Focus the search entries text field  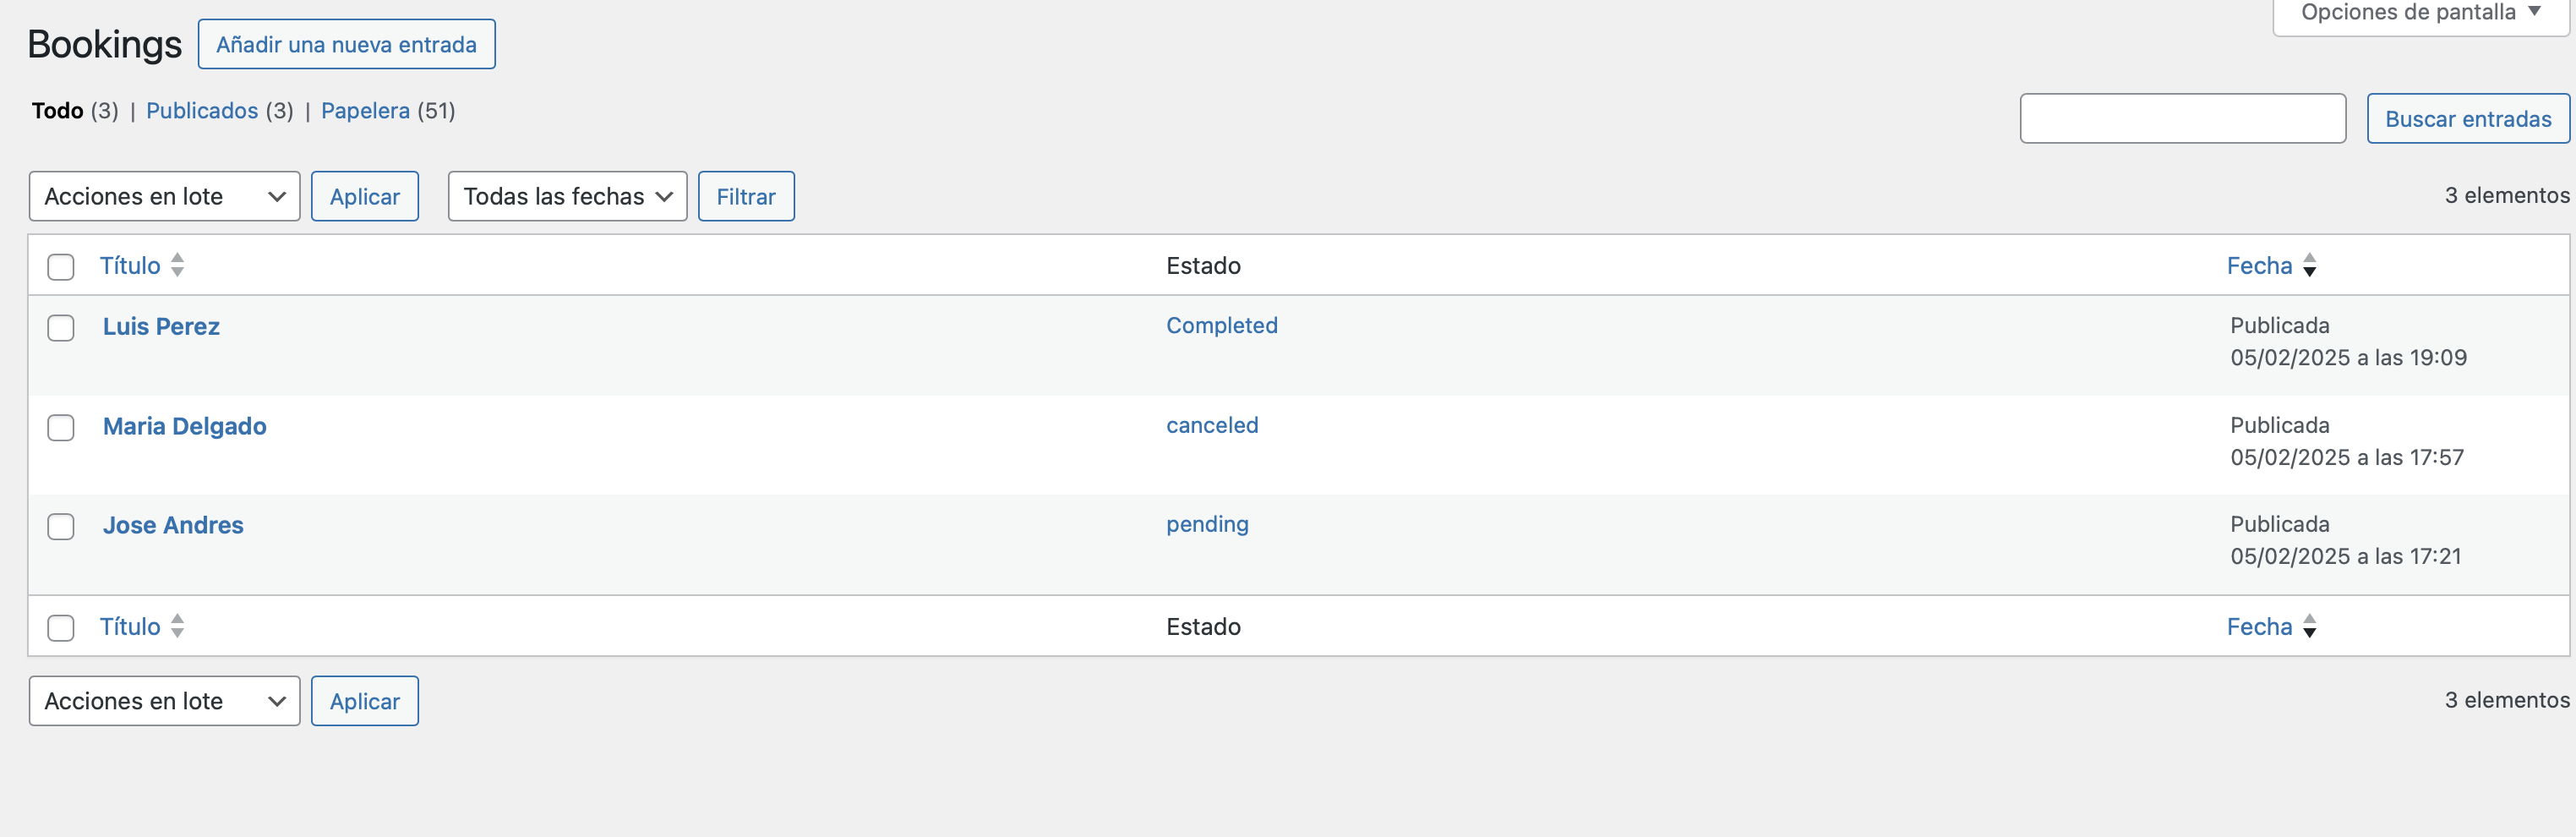(2182, 119)
